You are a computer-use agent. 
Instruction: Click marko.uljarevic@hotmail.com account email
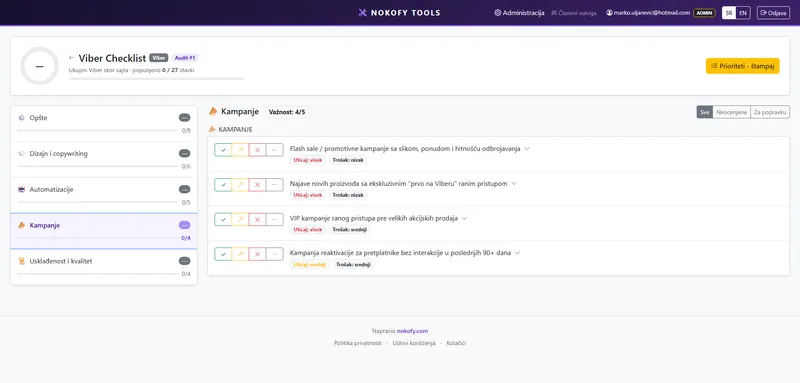[652, 13]
